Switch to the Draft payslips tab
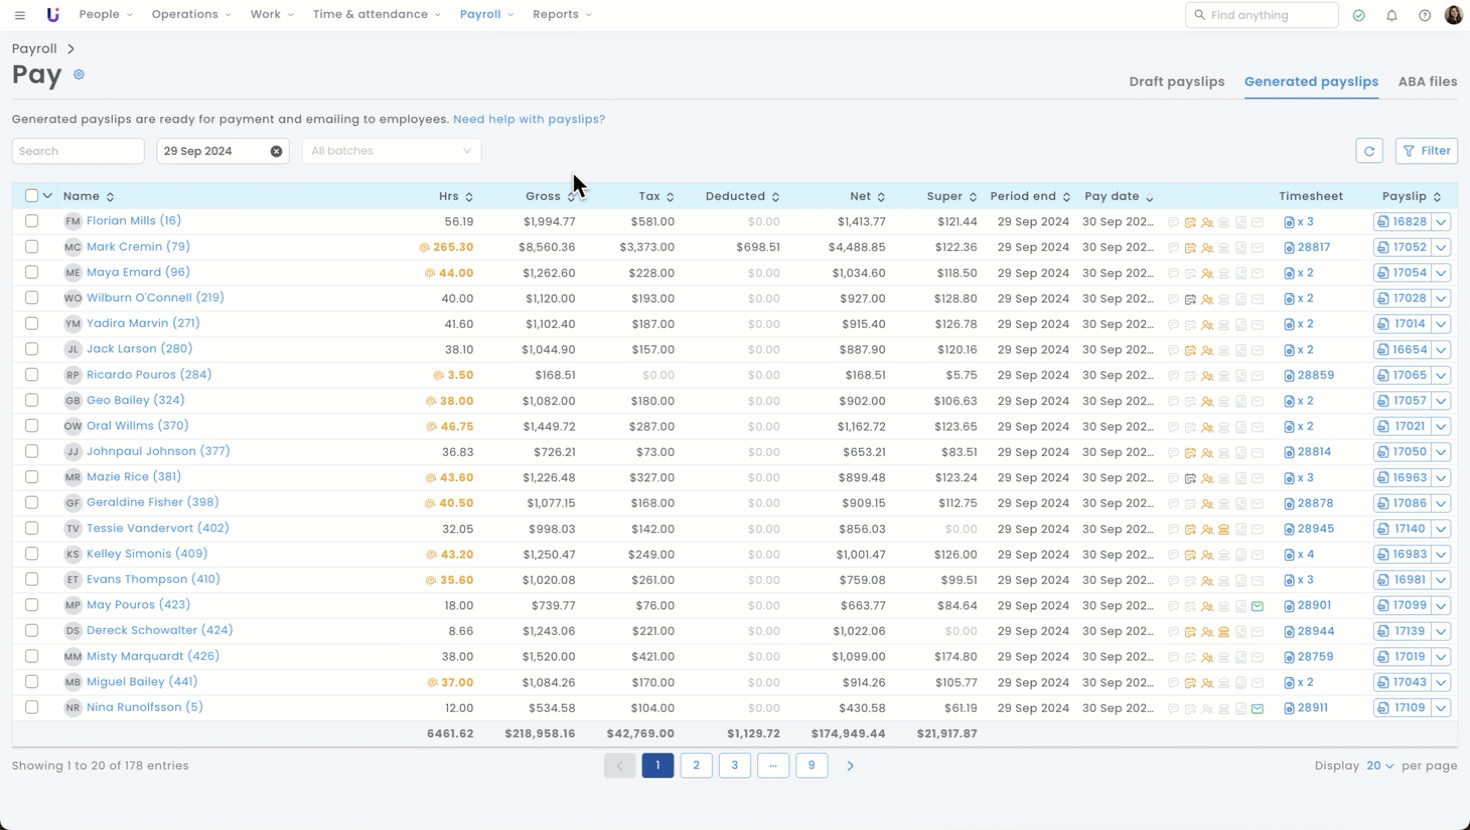Viewport: 1470px width, 830px height. pyautogui.click(x=1176, y=82)
